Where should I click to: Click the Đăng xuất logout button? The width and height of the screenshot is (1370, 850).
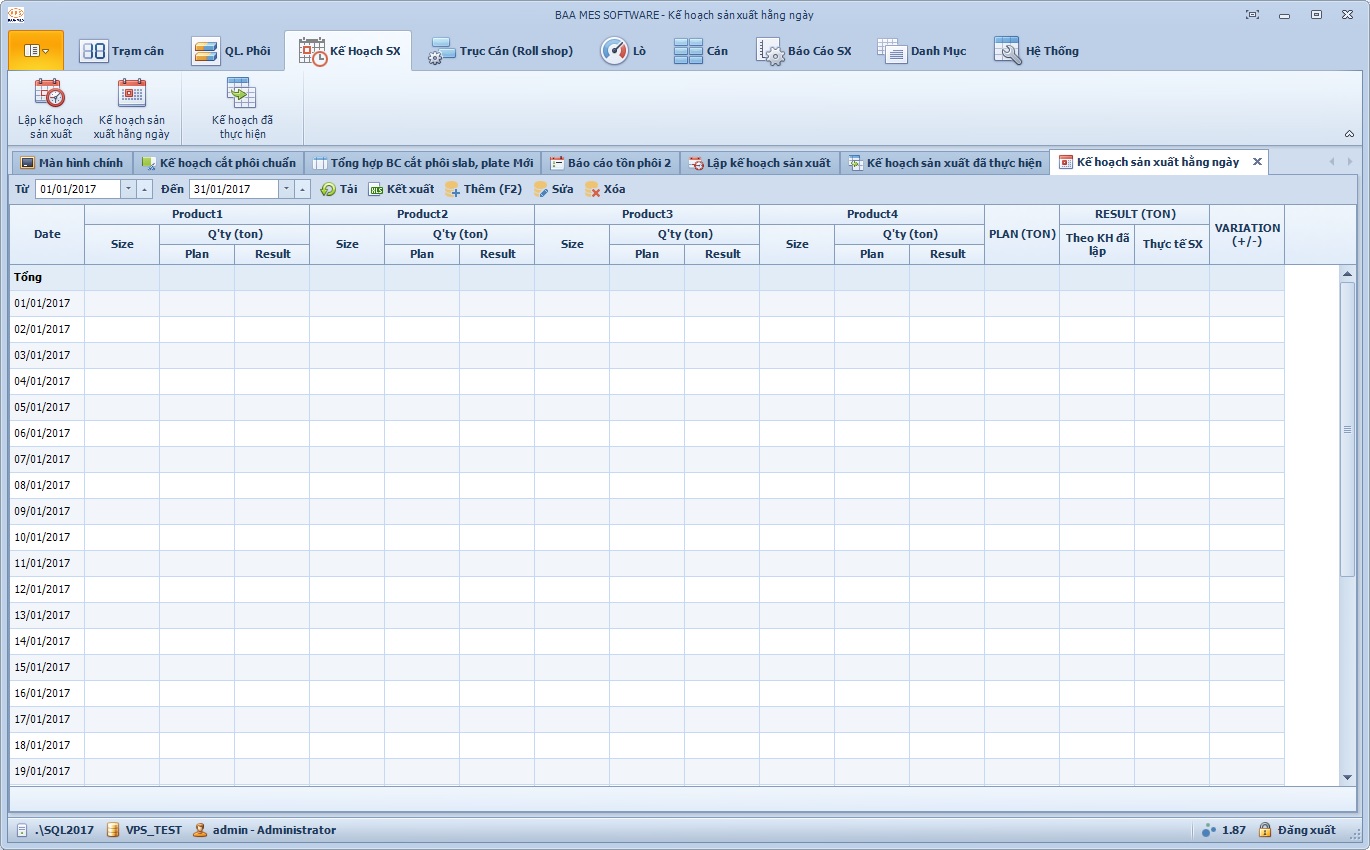coord(1297,830)
